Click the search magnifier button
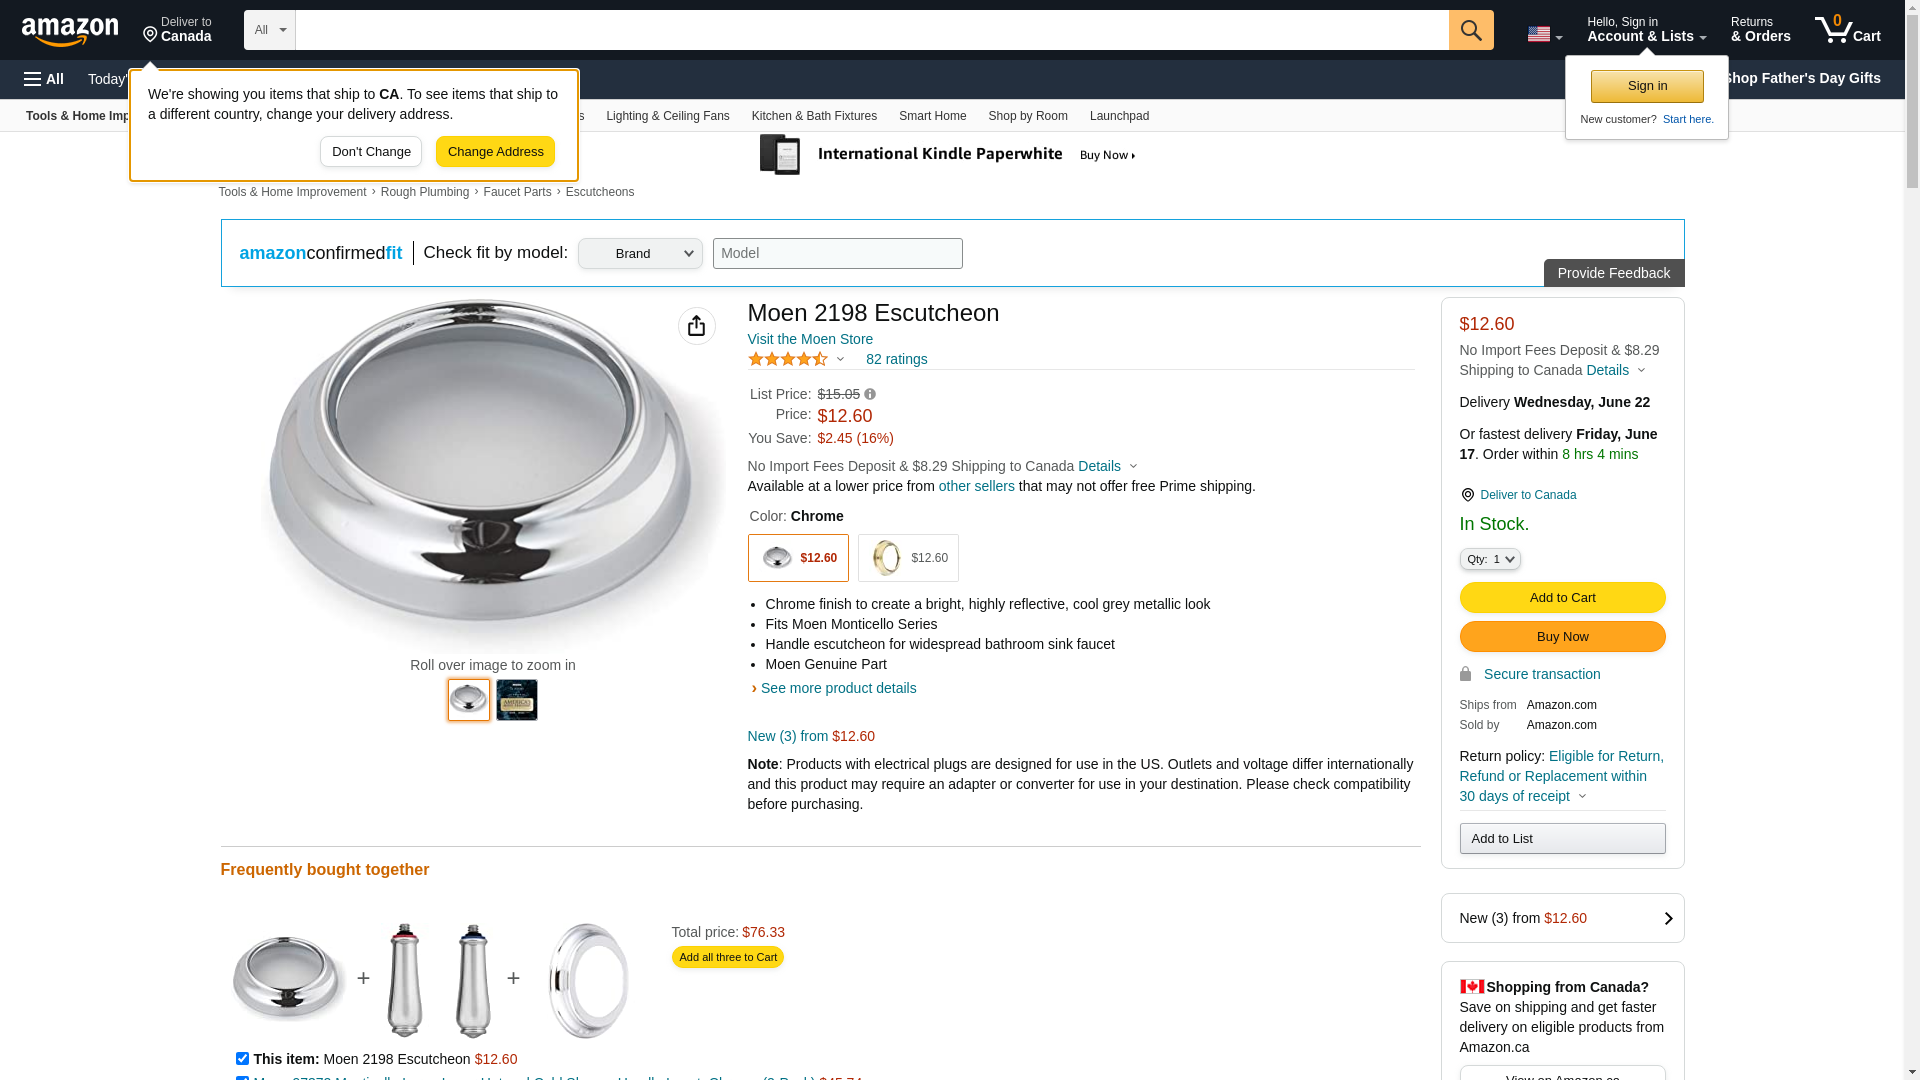The image size is (1920, 1080). pos(1470,30)
